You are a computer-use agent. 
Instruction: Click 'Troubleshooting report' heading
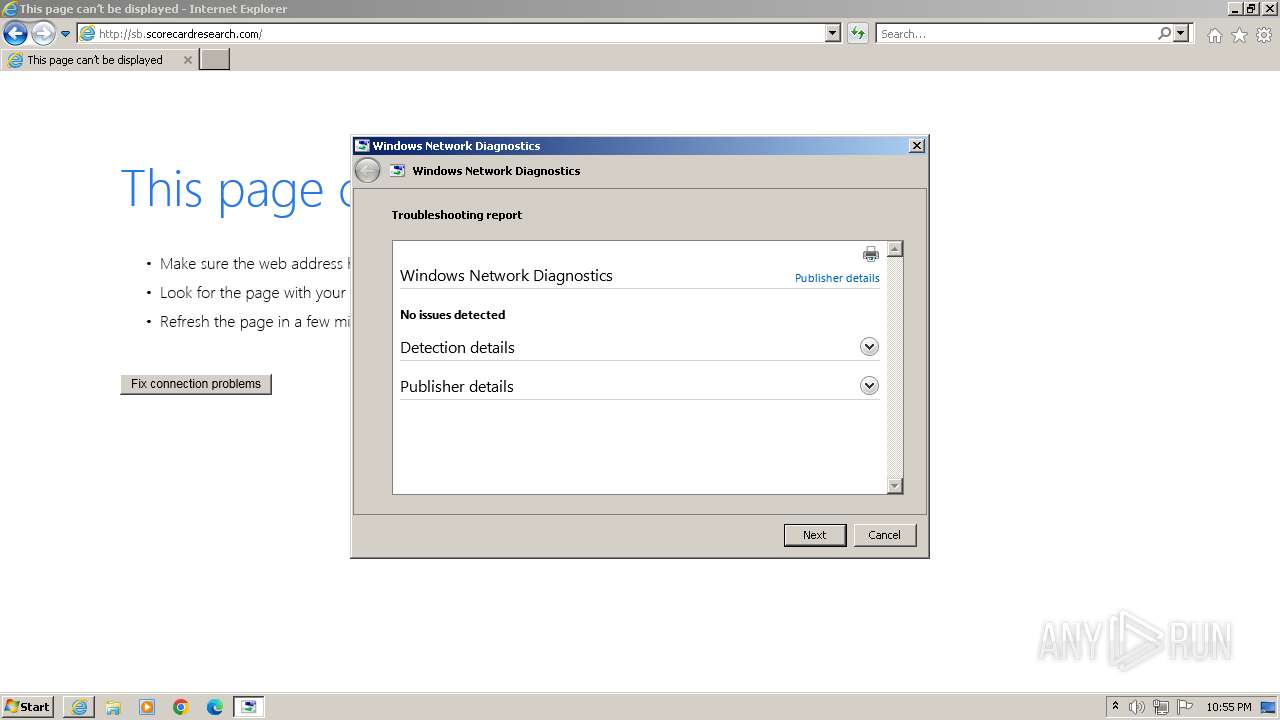point(457,215)
